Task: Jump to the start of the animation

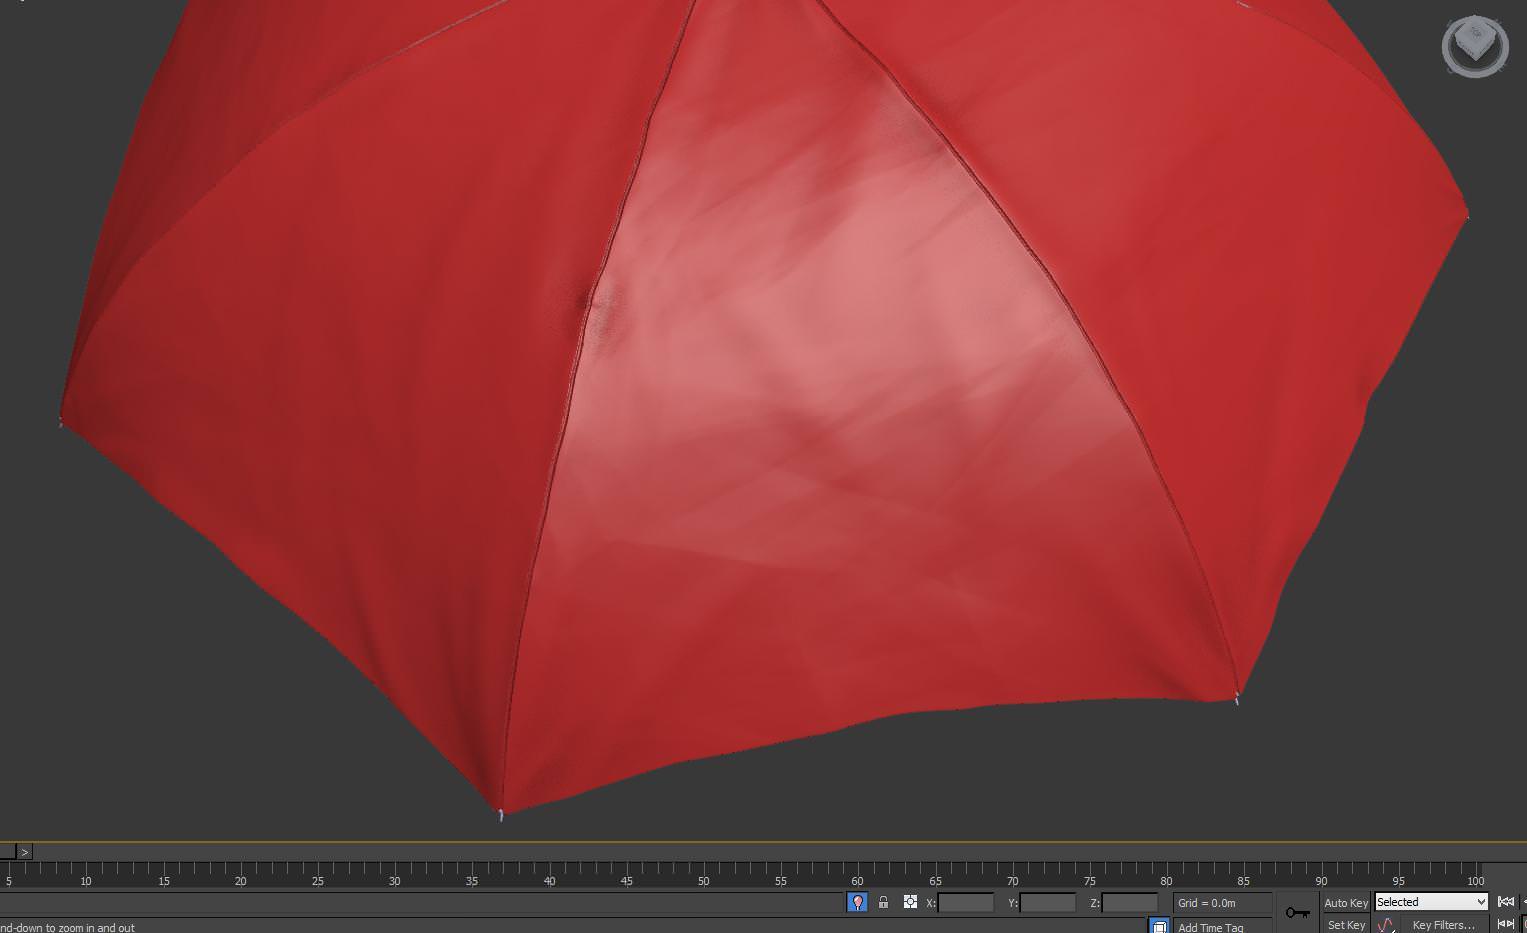Action: [x=1505, y=902]
